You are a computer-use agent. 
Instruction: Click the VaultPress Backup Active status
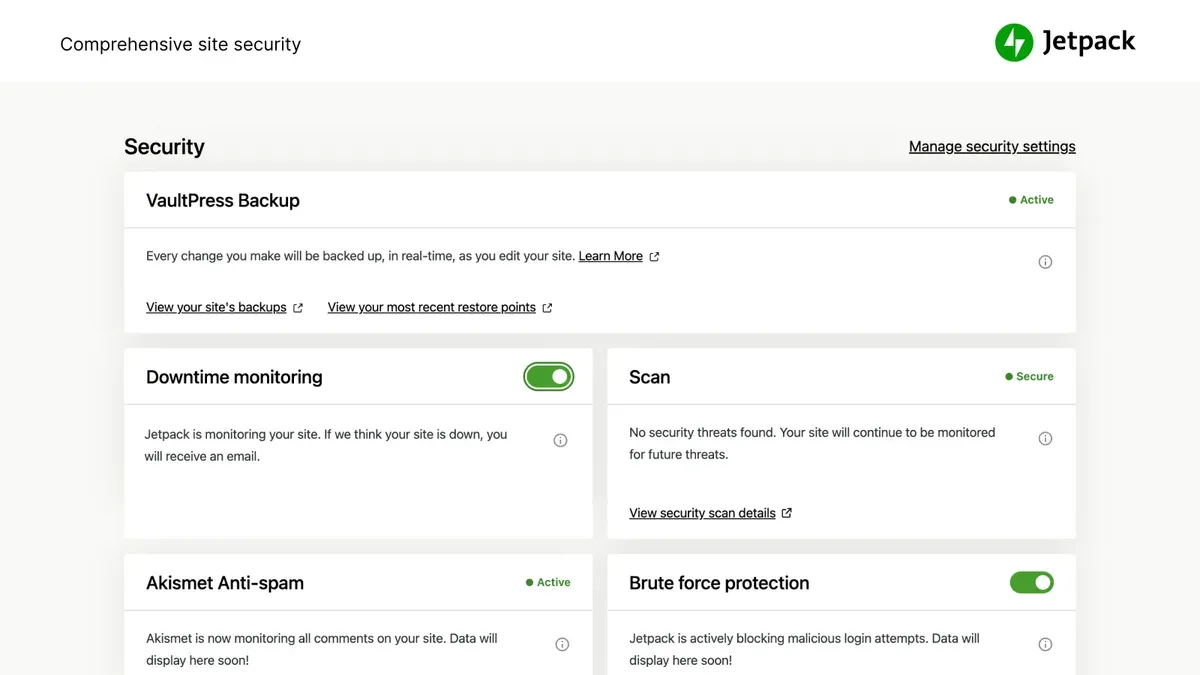(1031, 200)
